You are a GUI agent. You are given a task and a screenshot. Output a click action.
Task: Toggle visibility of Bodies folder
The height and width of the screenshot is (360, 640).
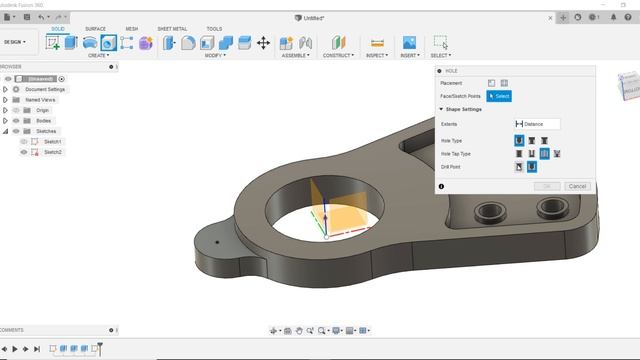coord(16,121)
